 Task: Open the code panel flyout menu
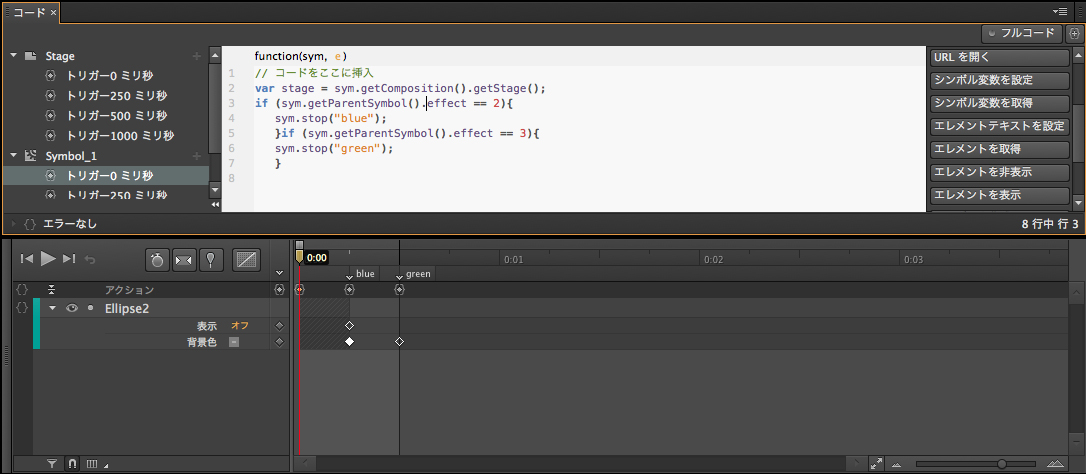coord(1060,11)
